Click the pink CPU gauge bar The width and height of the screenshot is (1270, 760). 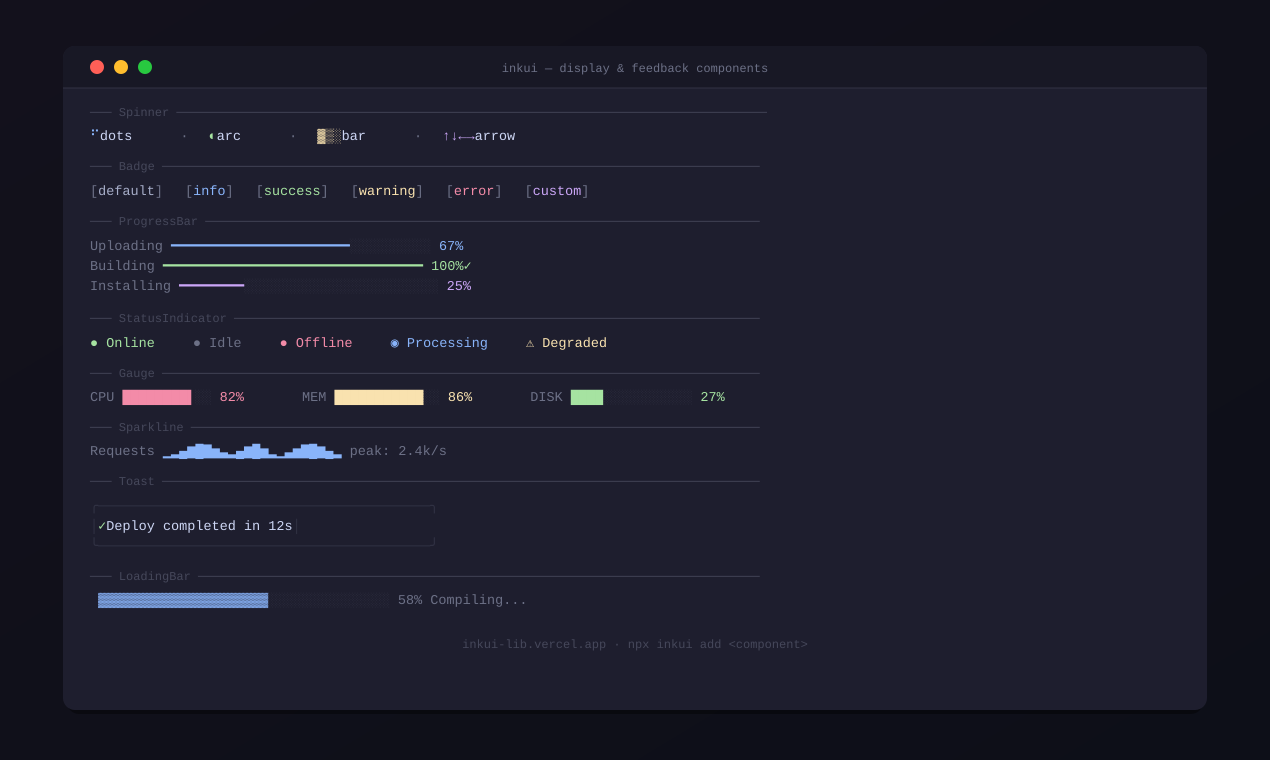point(157,397)
